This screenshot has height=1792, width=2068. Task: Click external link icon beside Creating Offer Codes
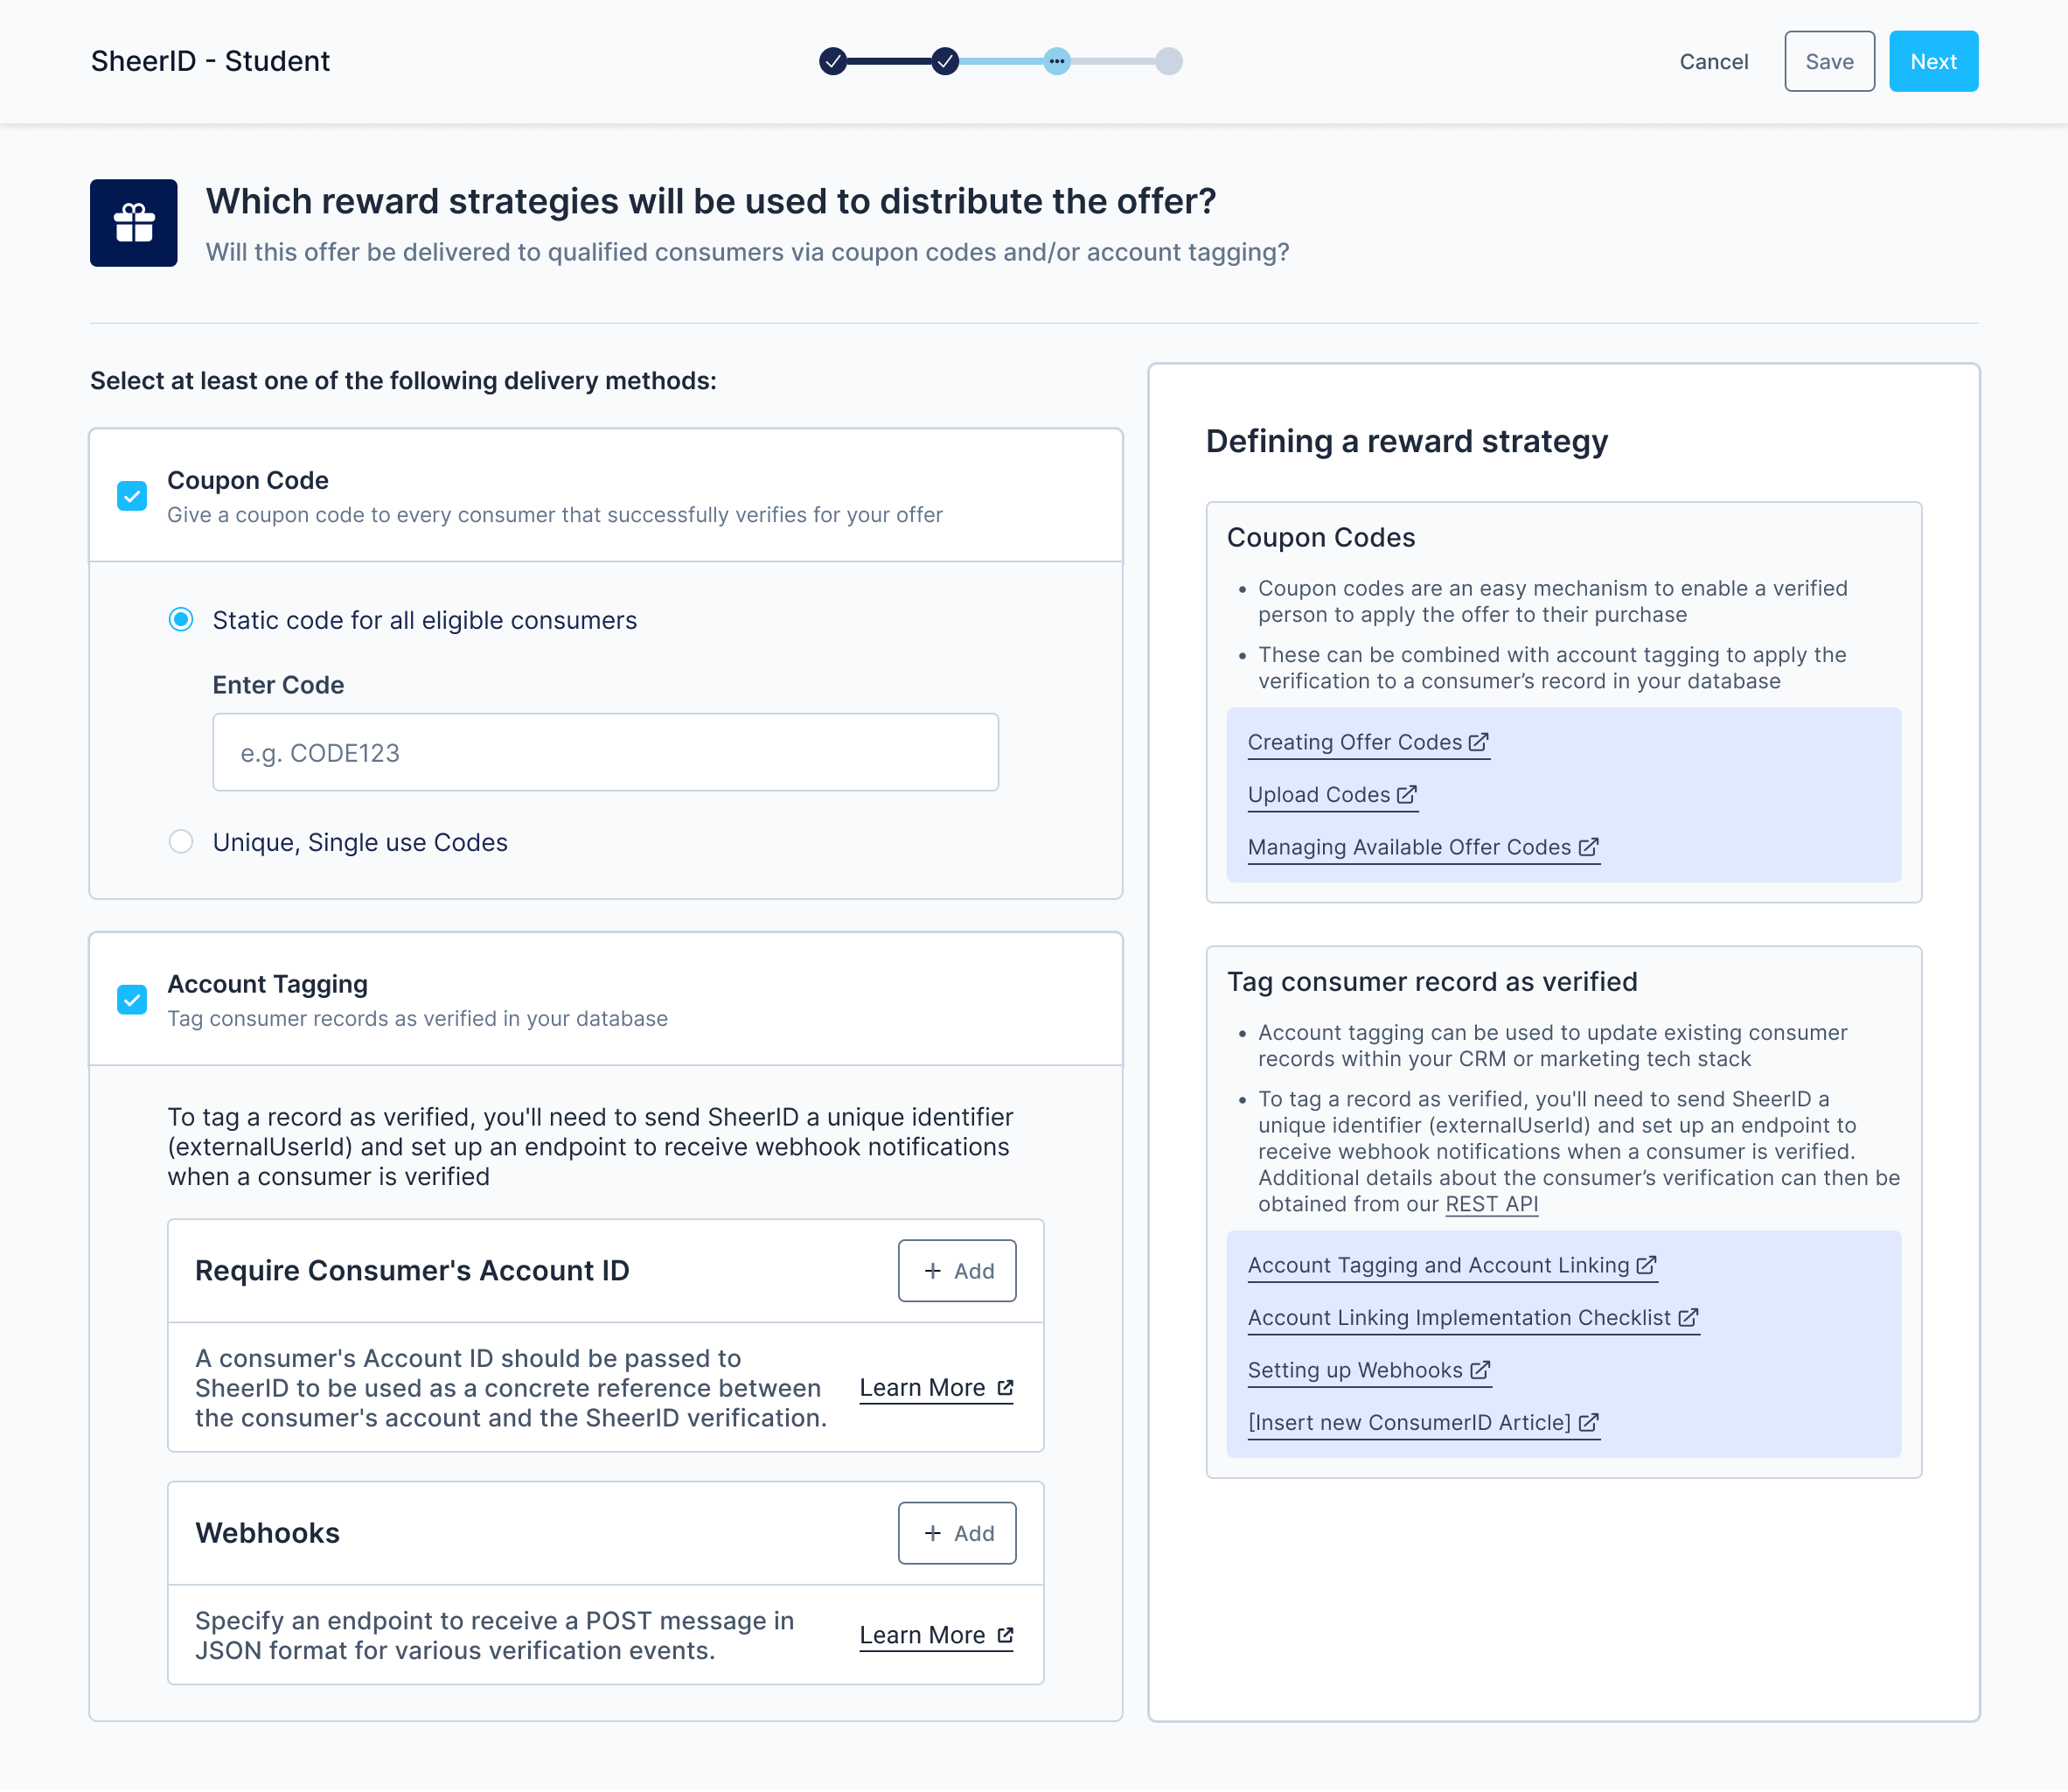tap(1479, 742)
